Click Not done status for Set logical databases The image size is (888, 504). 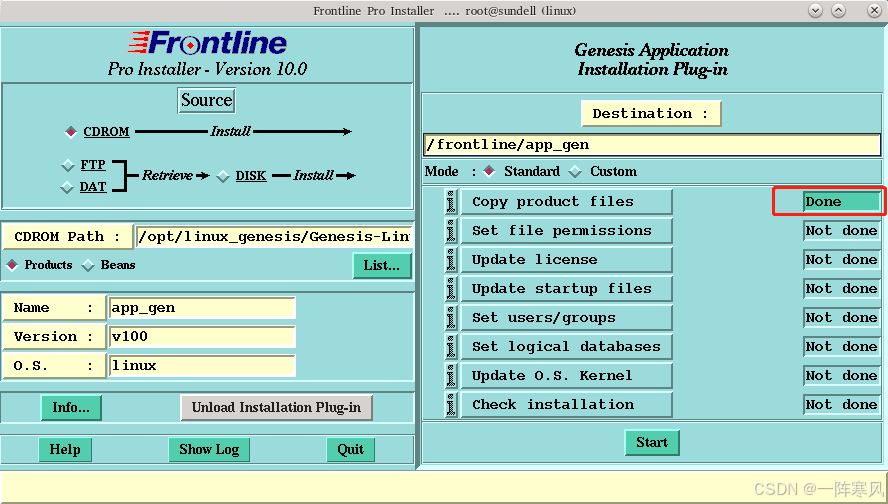(x=842, y=347)
